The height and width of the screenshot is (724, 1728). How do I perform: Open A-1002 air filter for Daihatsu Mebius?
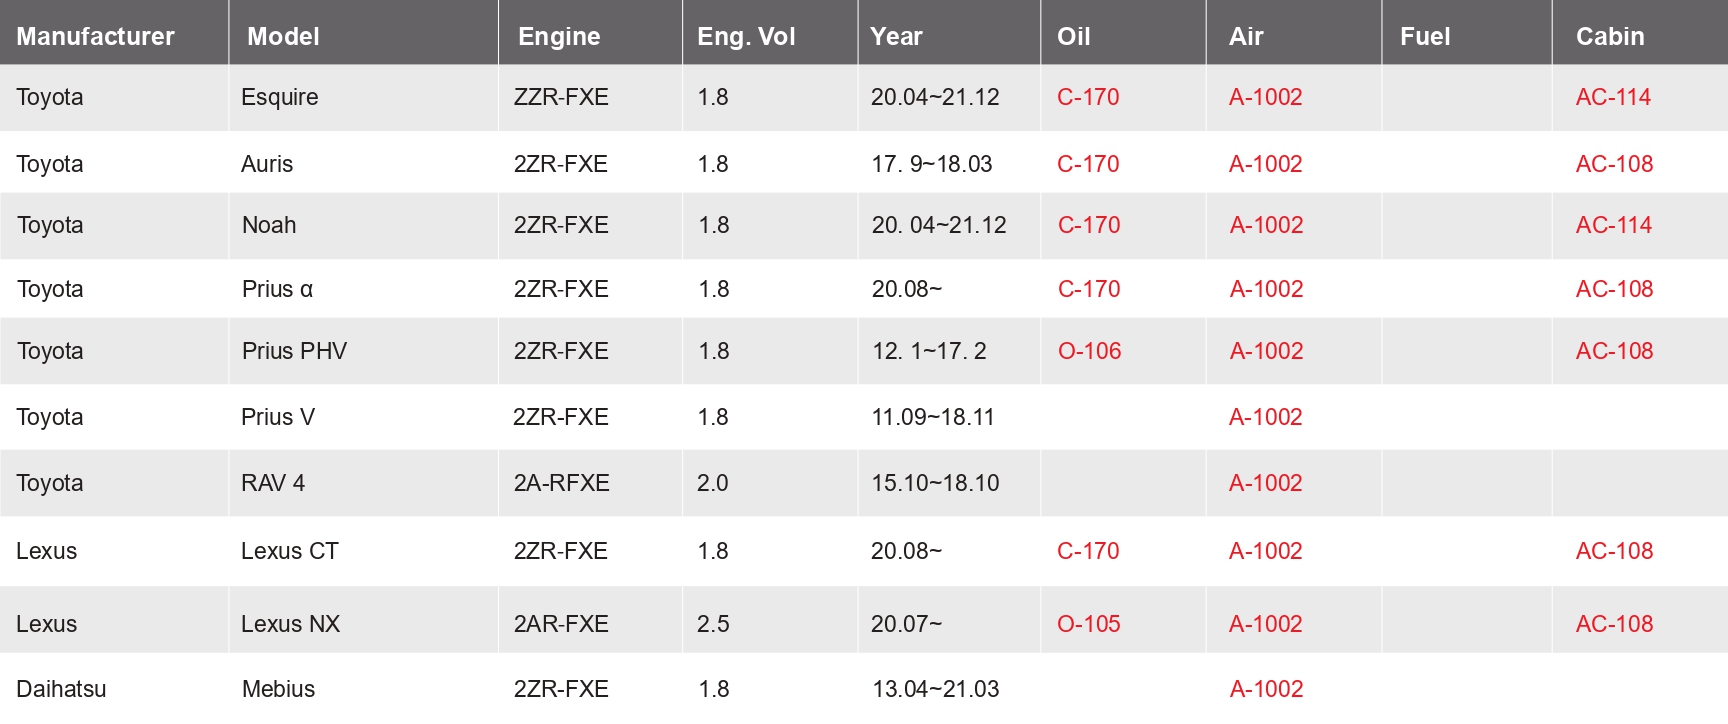1266,689
